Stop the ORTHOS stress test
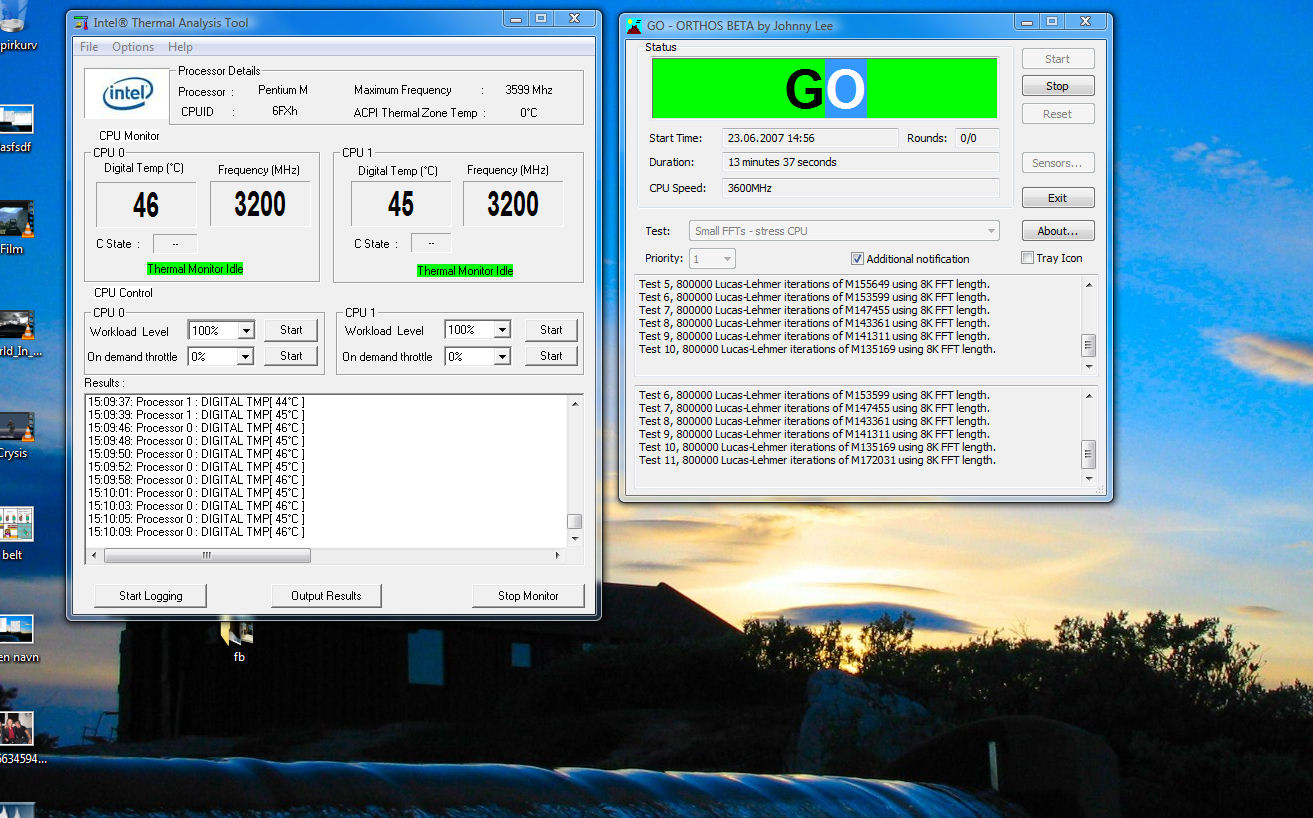 pos(1058,86)
